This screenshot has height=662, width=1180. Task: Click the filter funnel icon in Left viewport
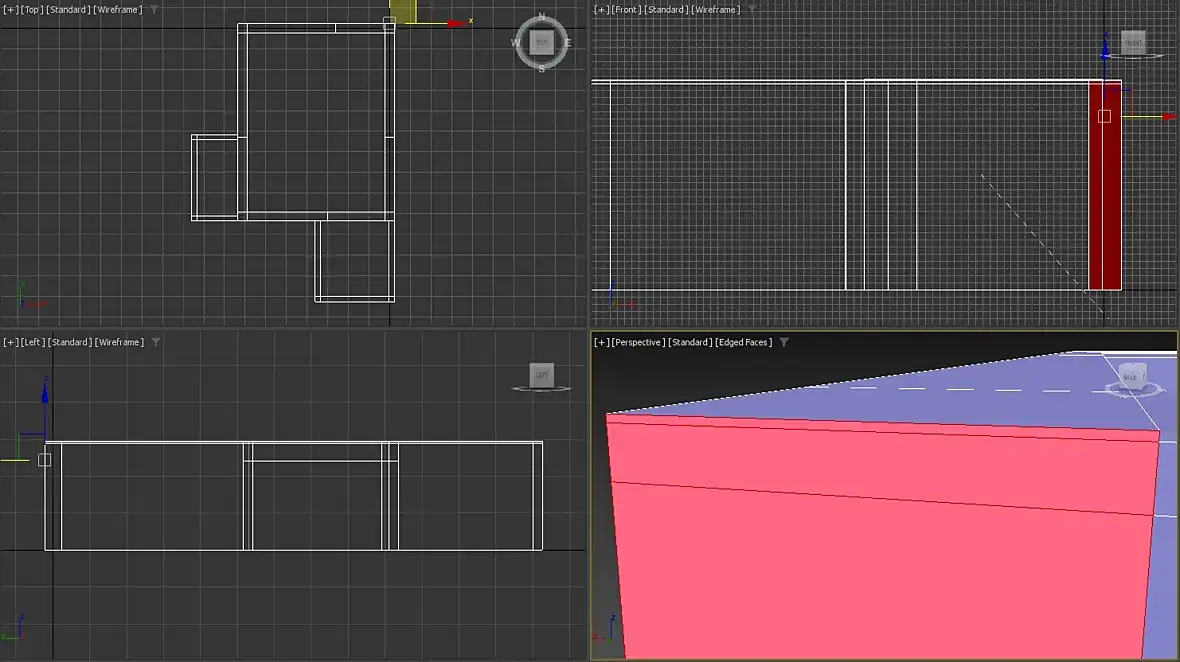pyautogui.click(x=156, y=342)
